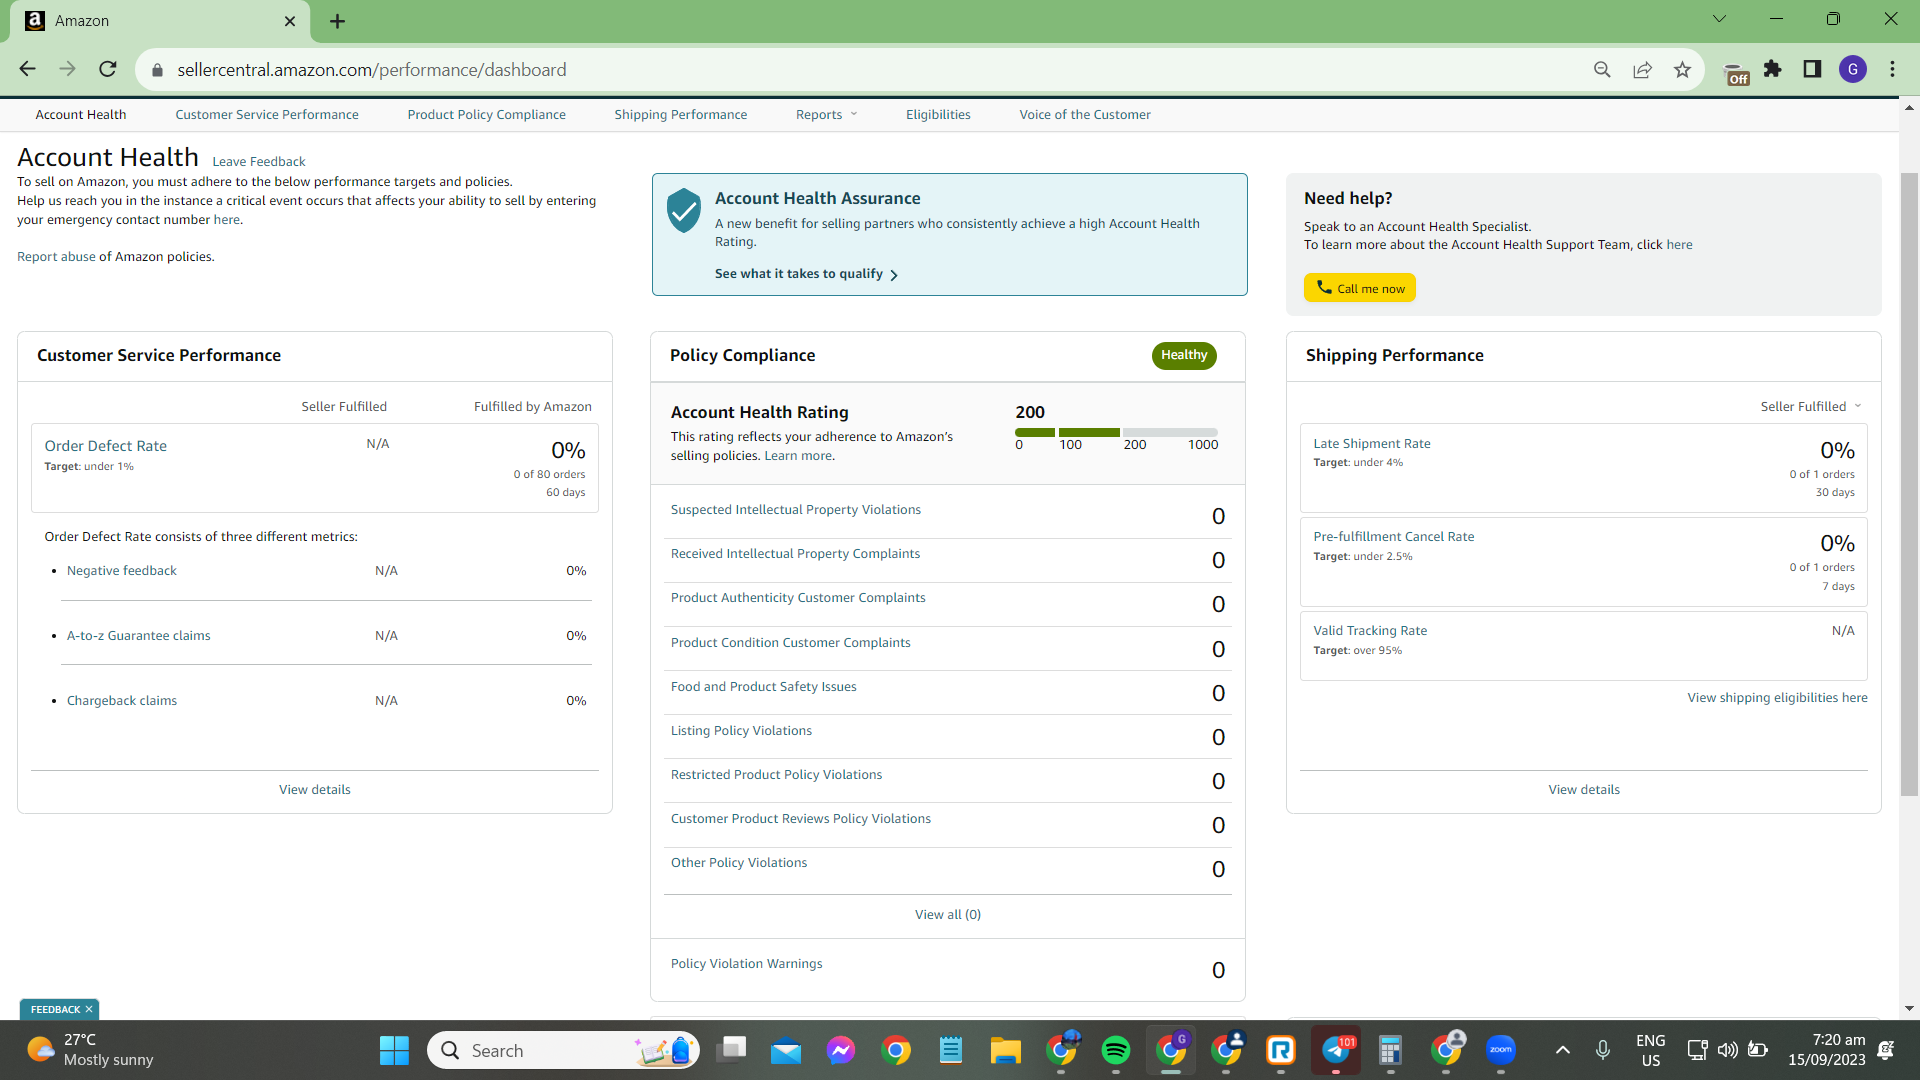This screenshot has width=1920, height=1080.
Task: View site information lock icon
Action: pyautogui.click(x=157, y=70)
